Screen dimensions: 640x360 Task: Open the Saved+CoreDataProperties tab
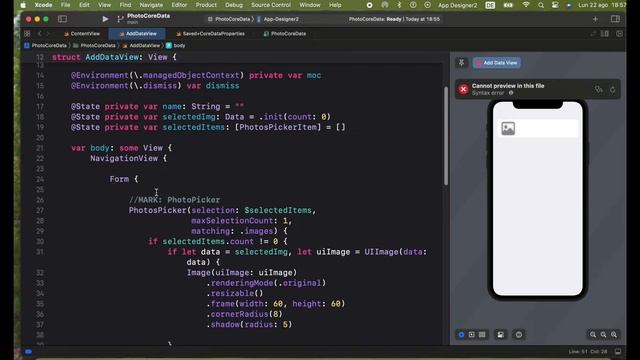click(210, 33)
